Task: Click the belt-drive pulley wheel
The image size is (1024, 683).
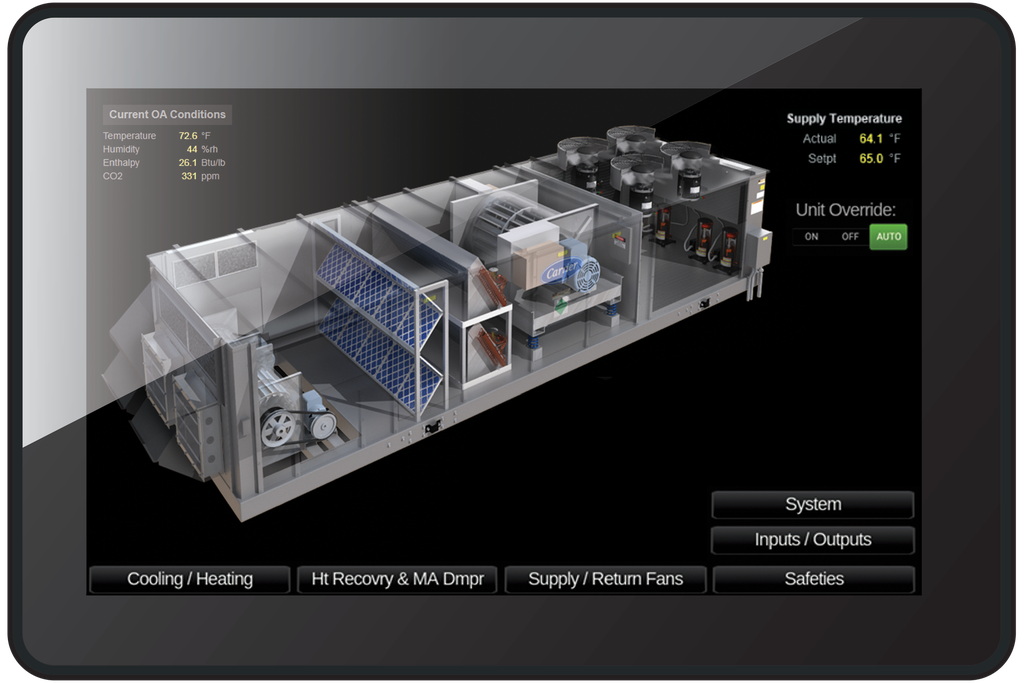Action: [x=278, y=428]
